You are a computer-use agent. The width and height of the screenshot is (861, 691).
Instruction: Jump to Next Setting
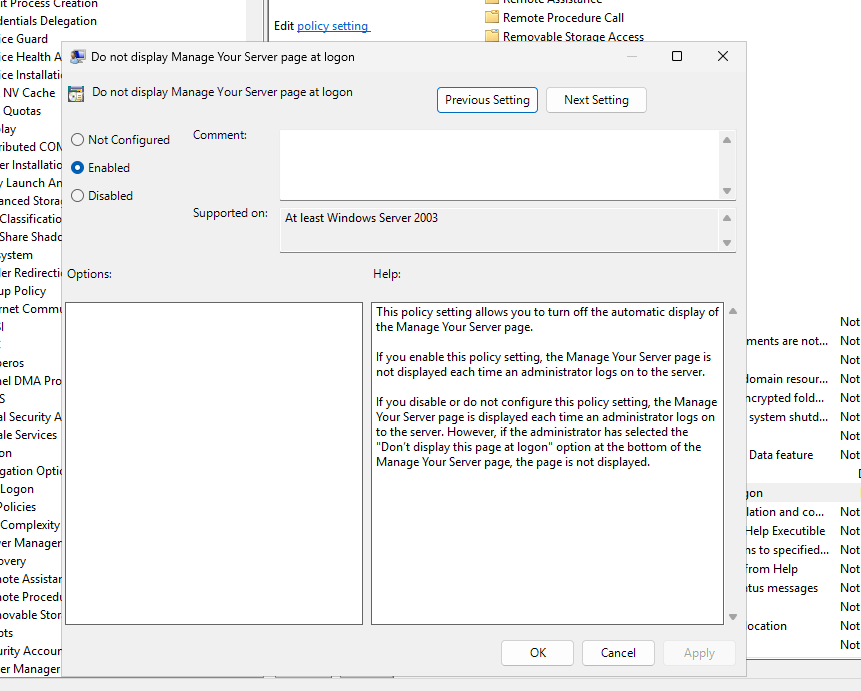pos(596,100)
